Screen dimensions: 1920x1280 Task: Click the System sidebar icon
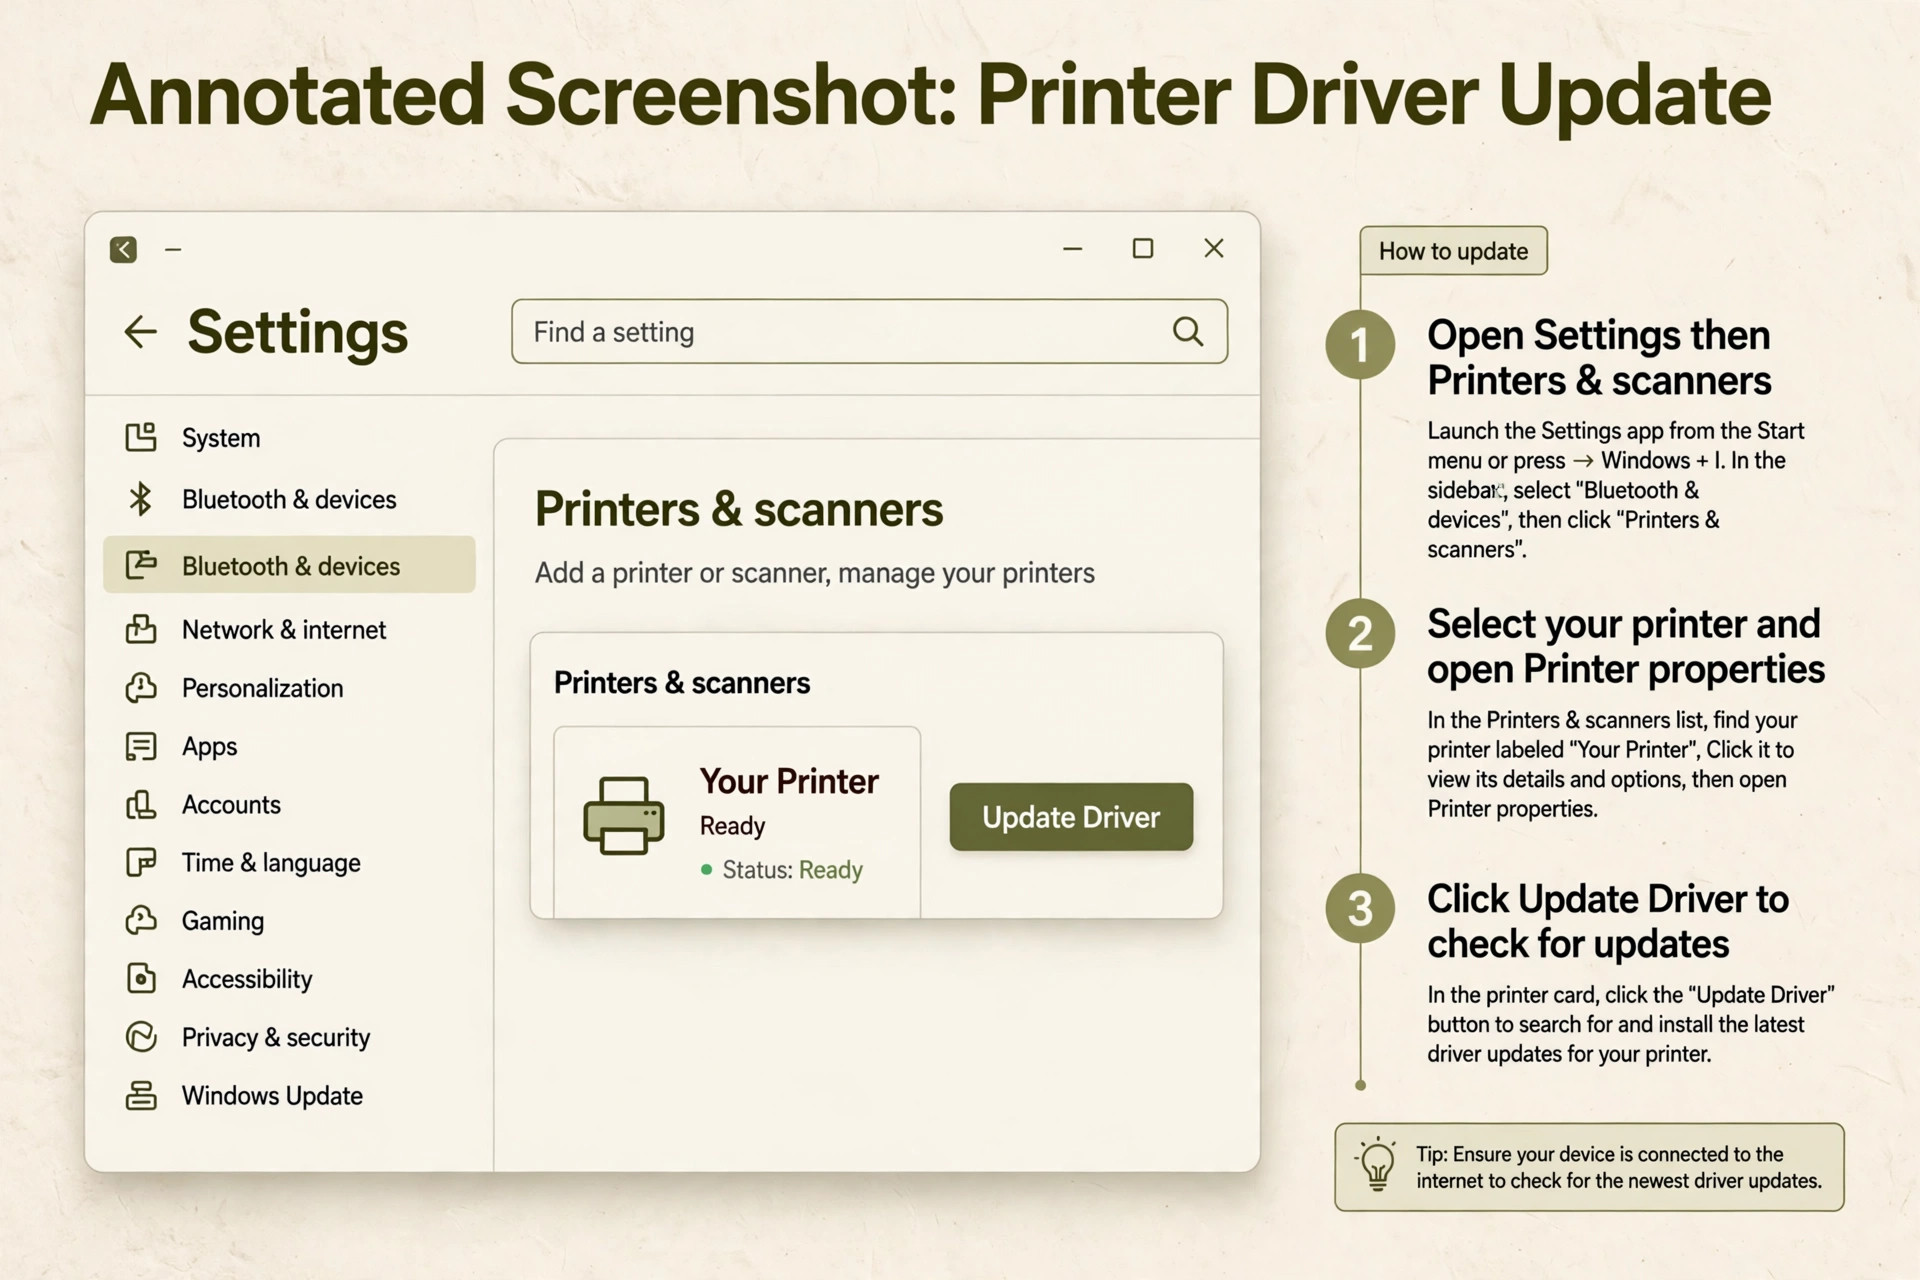point(141,437)
